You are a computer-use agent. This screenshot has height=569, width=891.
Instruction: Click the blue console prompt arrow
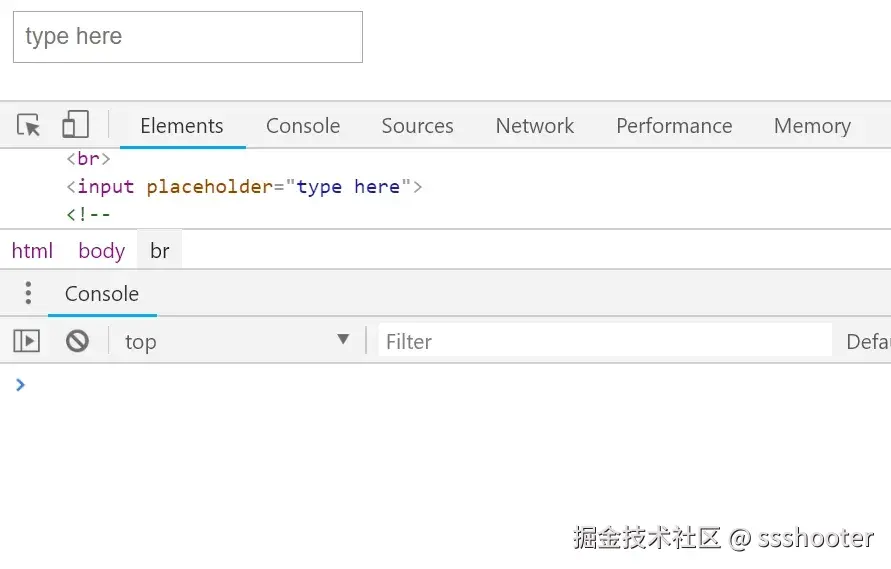point(20,385)
